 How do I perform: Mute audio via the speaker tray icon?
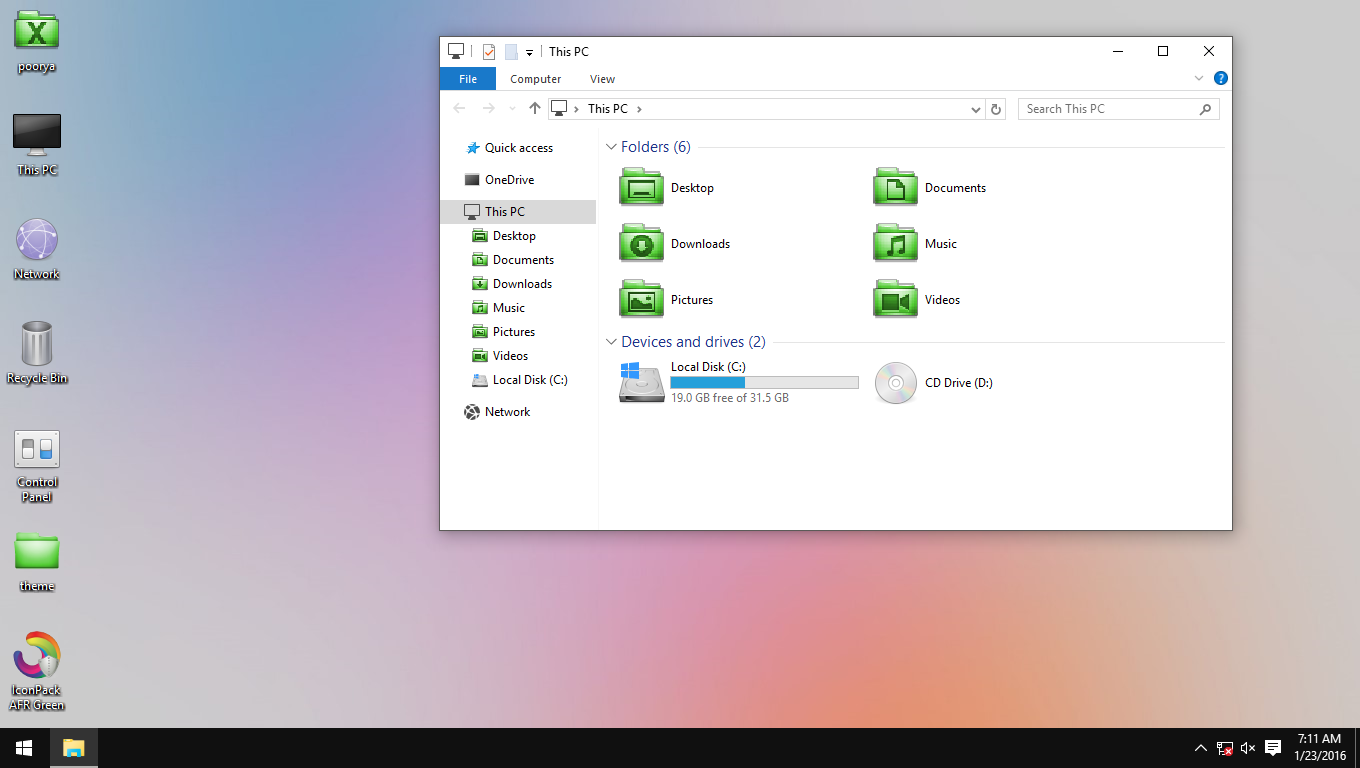pyautogui.click(x=1247, y=748)
